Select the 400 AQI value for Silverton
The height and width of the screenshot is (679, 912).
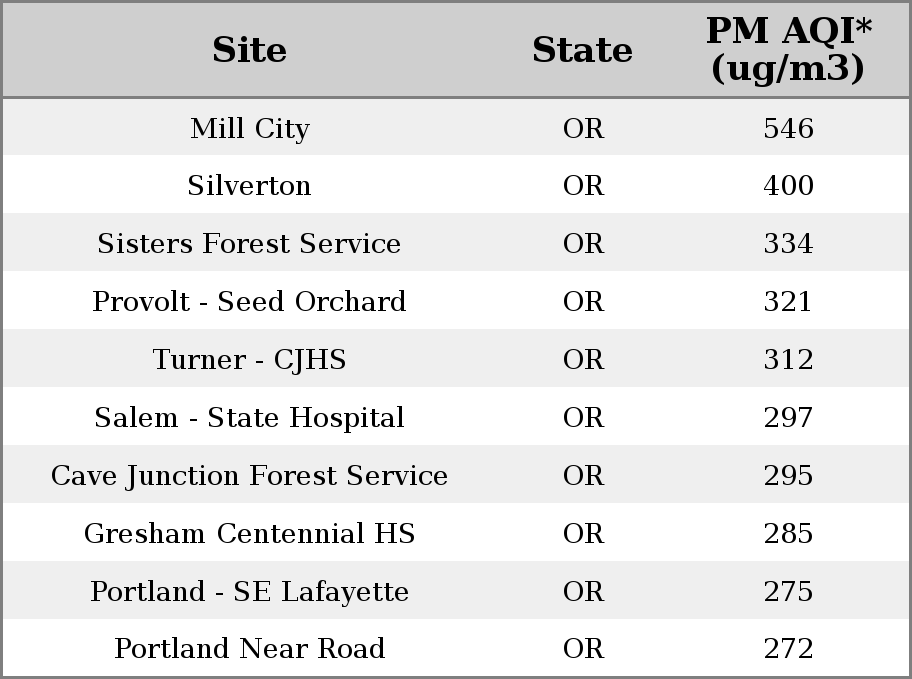tap(788, 186)
